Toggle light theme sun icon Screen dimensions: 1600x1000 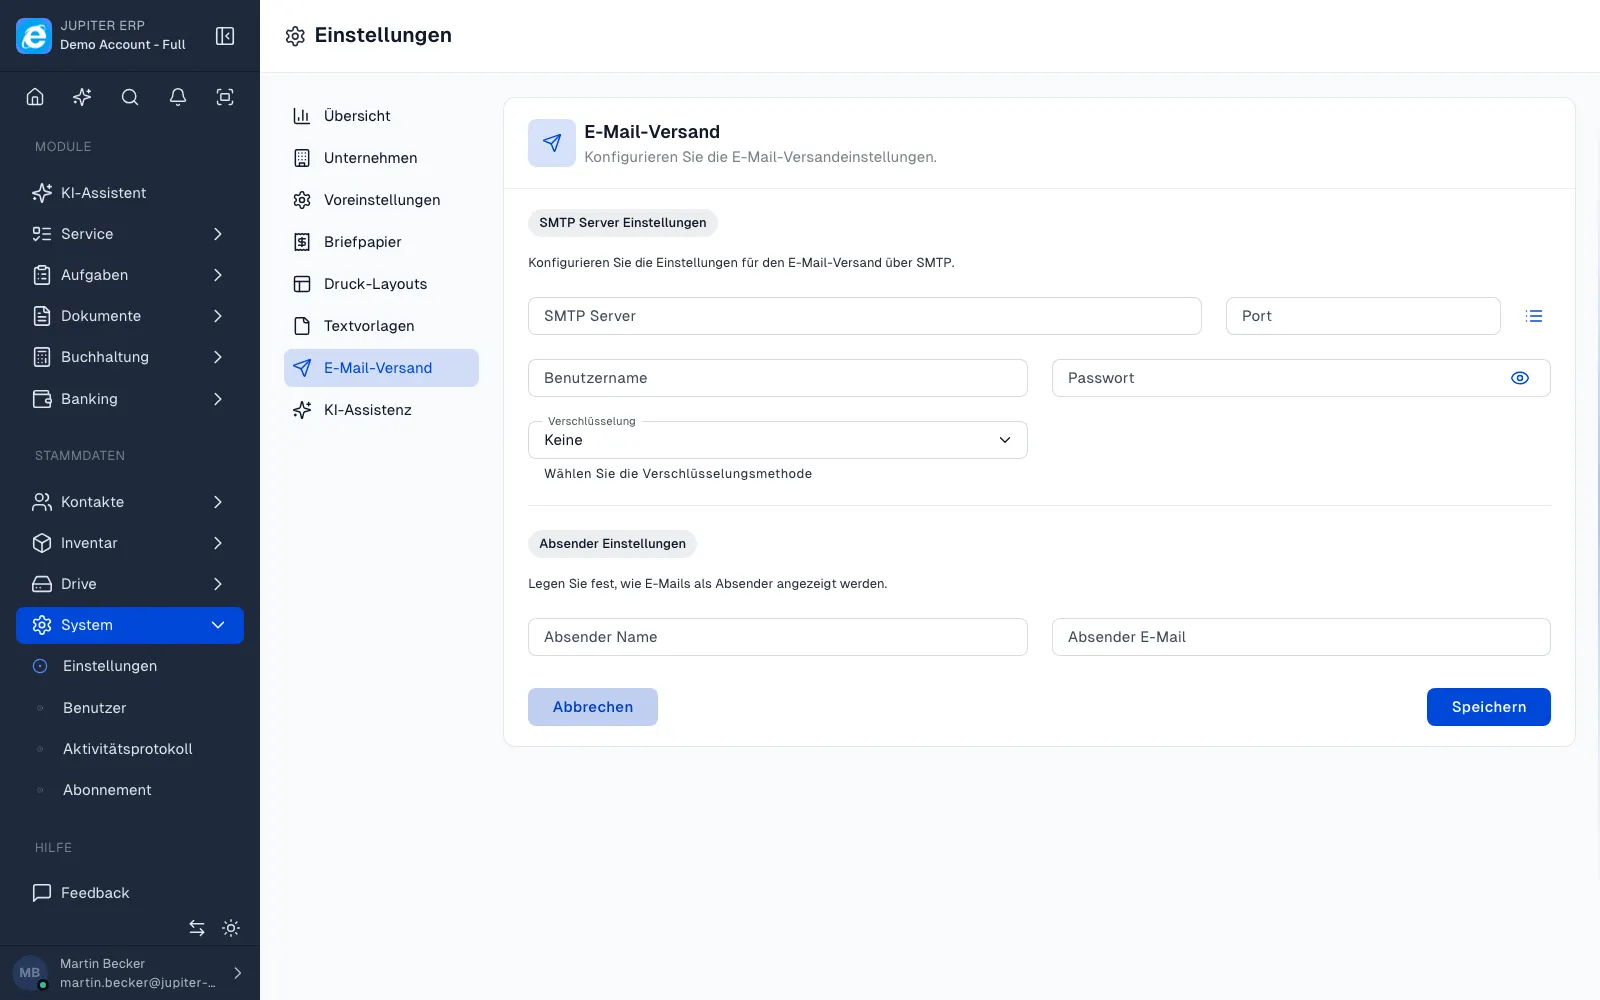(231, 928)
